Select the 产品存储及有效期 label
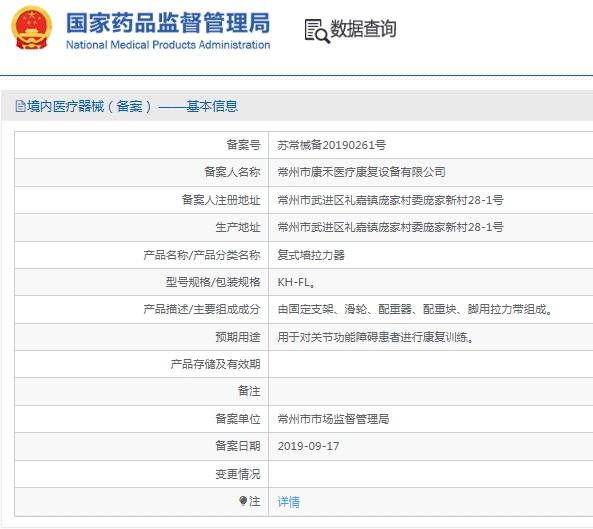 215,364
